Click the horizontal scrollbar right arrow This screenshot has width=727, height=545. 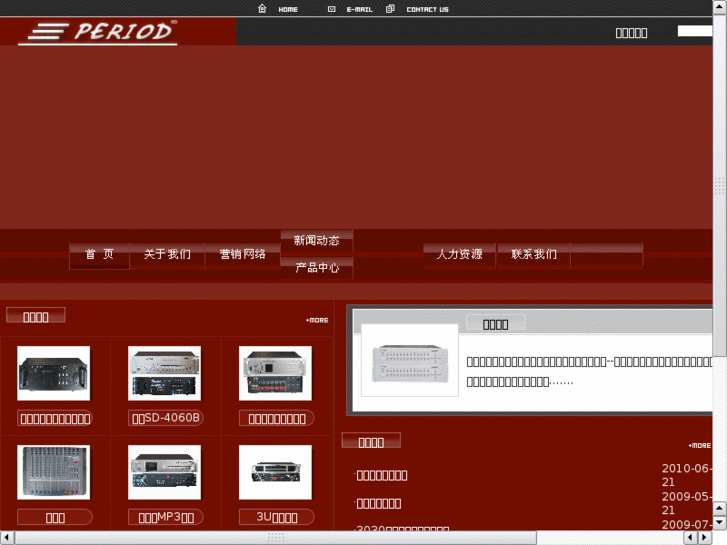[705, 537]
